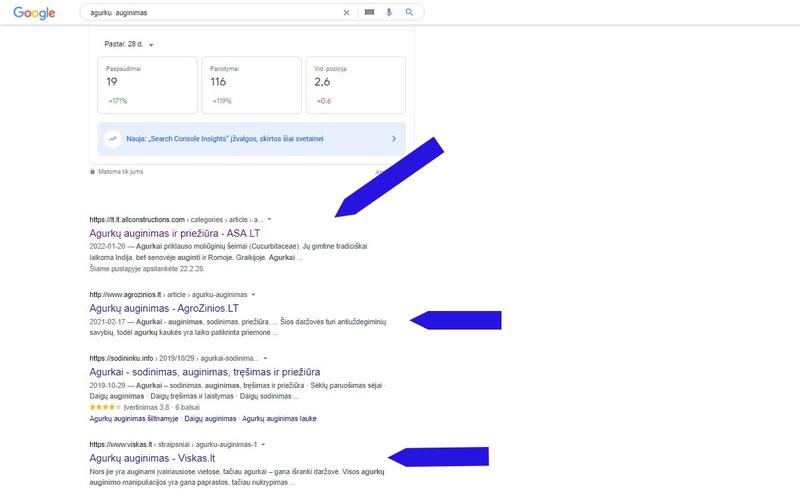Click the '+119%' change value
The height and width of the screenshot is (502, 800).
click(x=222, y=101)
